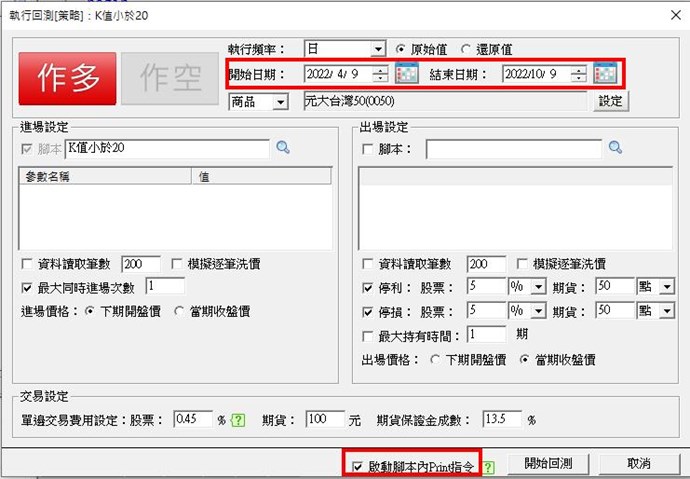Open the end date calendar picker icon
The image size is (690, 479).
tap(604, 74)
